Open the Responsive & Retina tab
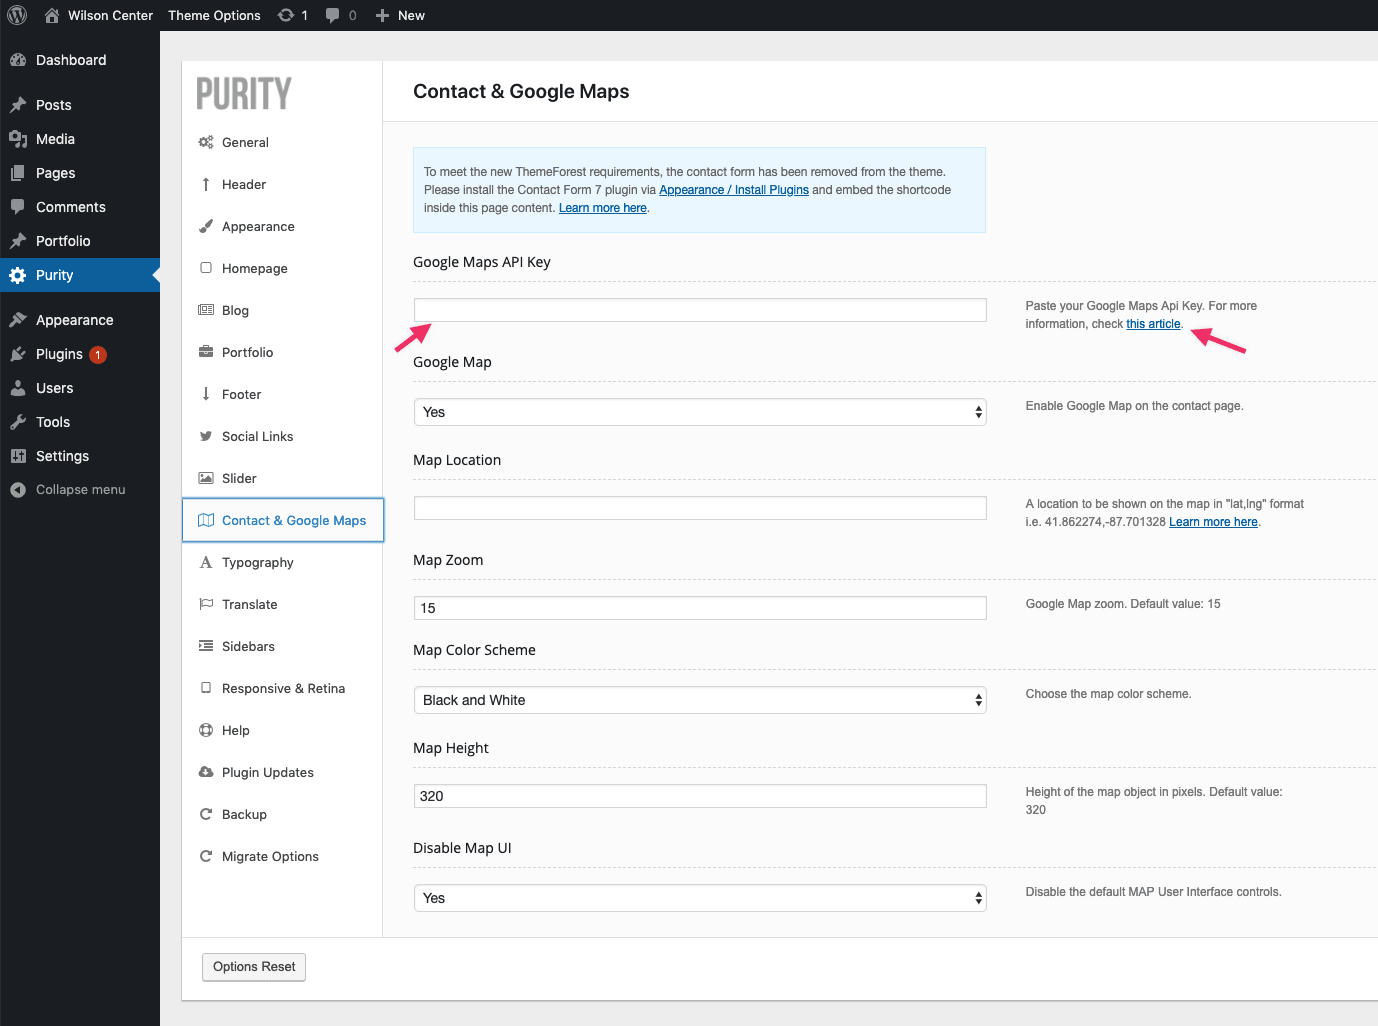 283,688
